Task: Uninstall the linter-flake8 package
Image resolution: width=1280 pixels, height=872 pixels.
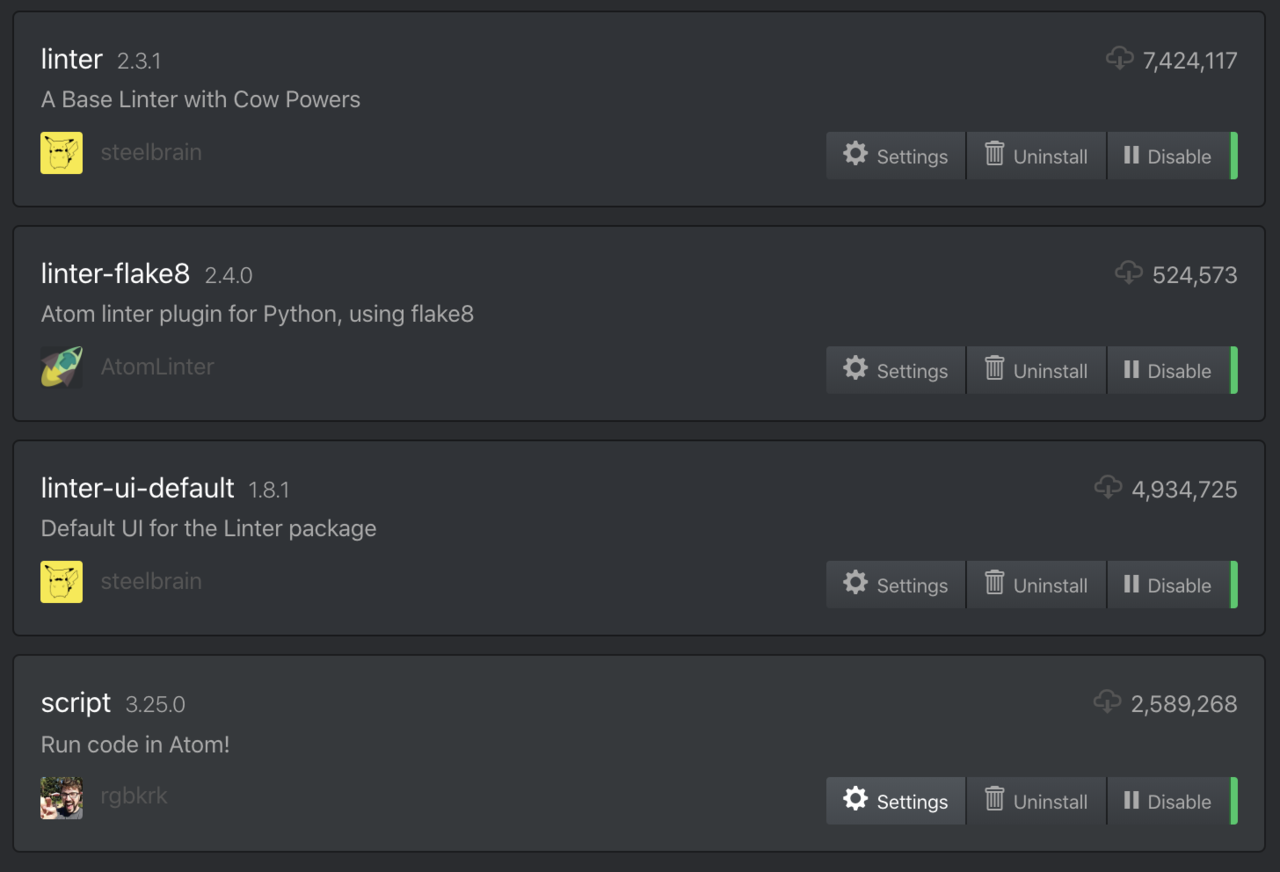Action: (x=1036, y=371)
